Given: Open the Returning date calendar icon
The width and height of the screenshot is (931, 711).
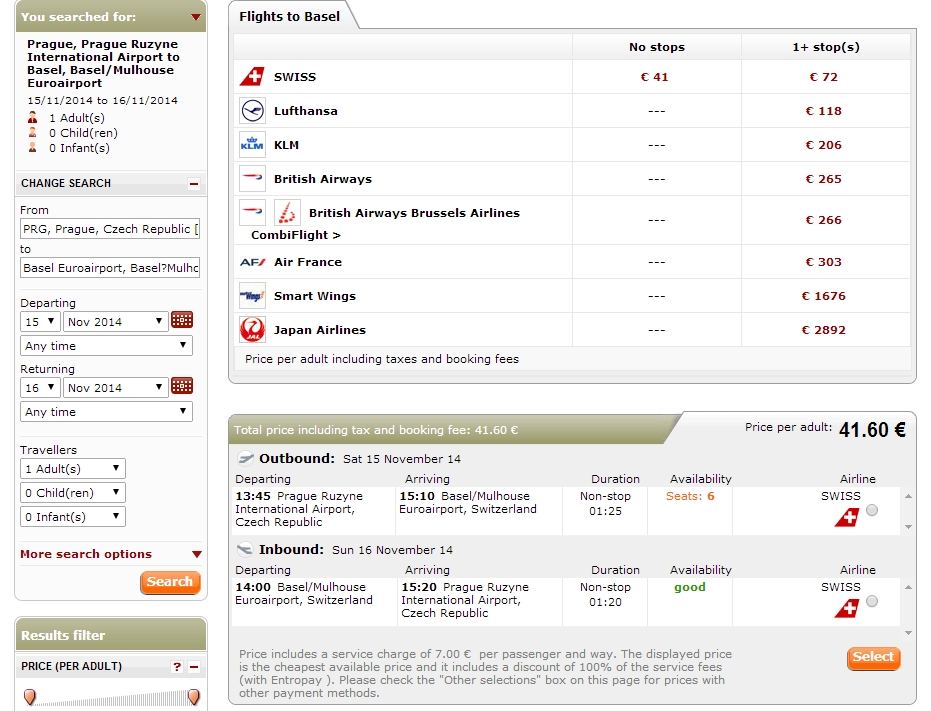Looking at the screenshot, I should [182, 386].
